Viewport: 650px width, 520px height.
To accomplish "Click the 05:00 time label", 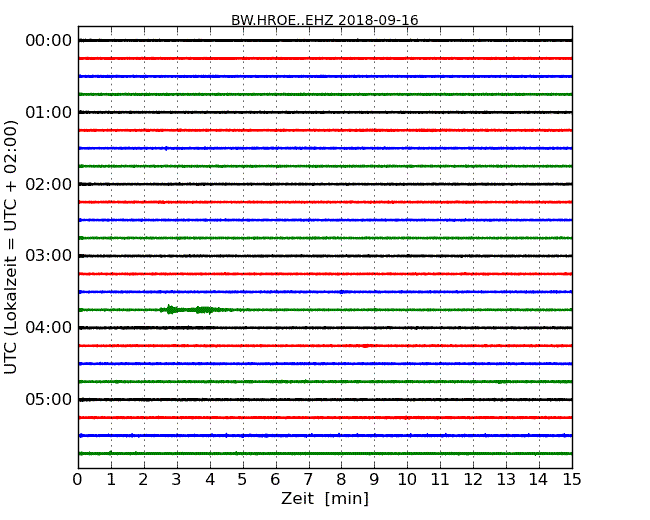I will pyautogui.click(x=49, y=399).
